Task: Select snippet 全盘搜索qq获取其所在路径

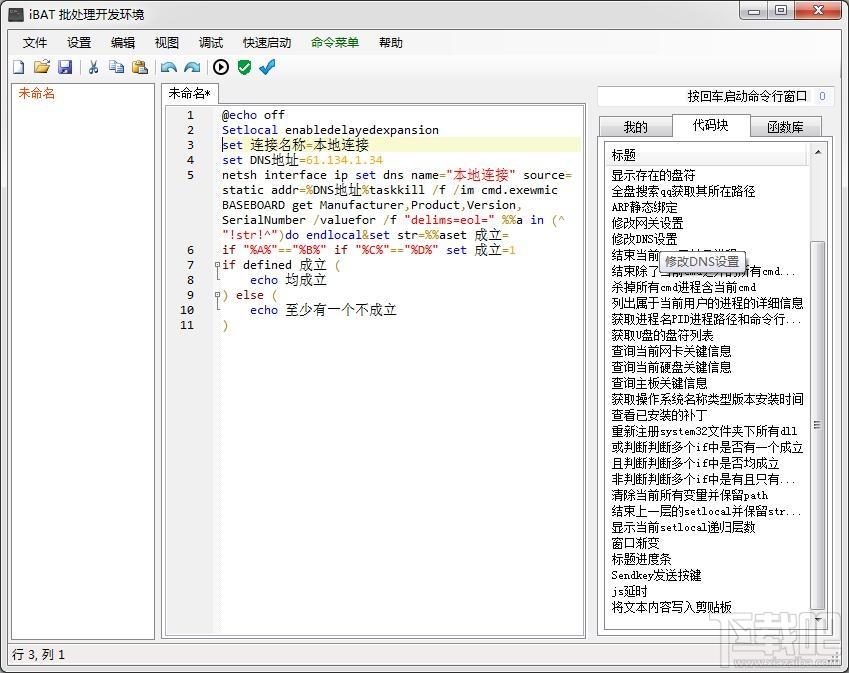Action: [683, 191]
